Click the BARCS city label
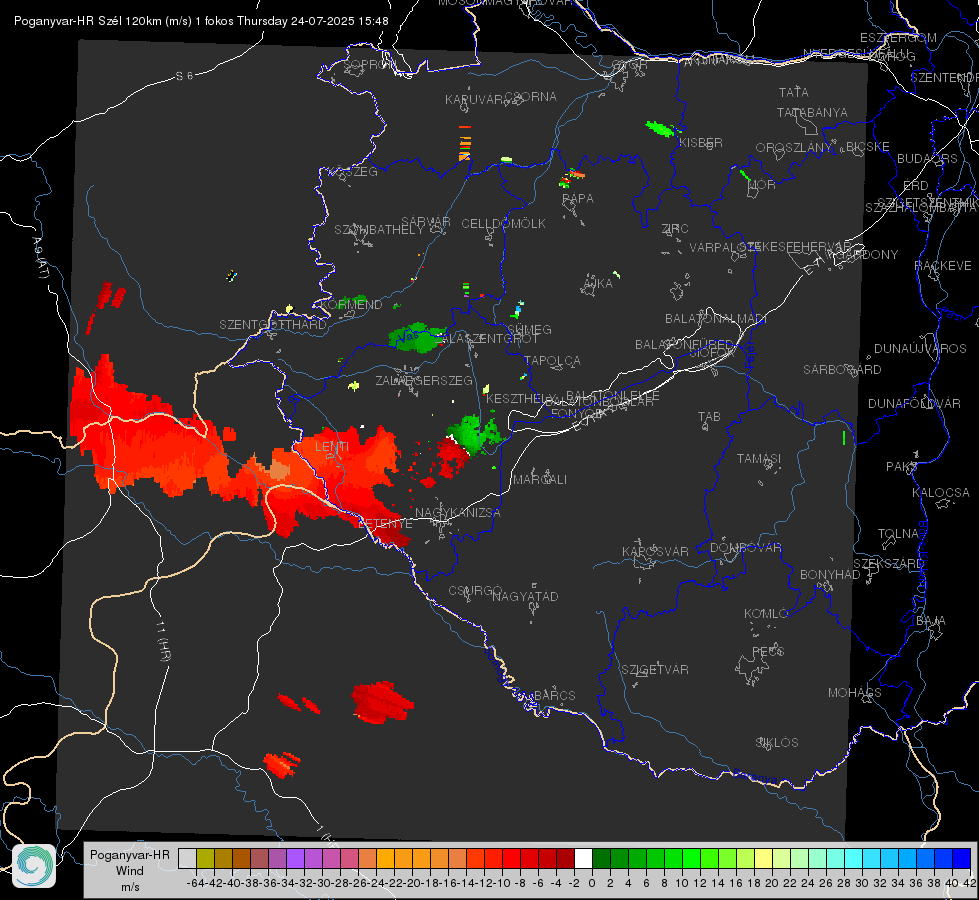979x900 pixels. (555, 695)
